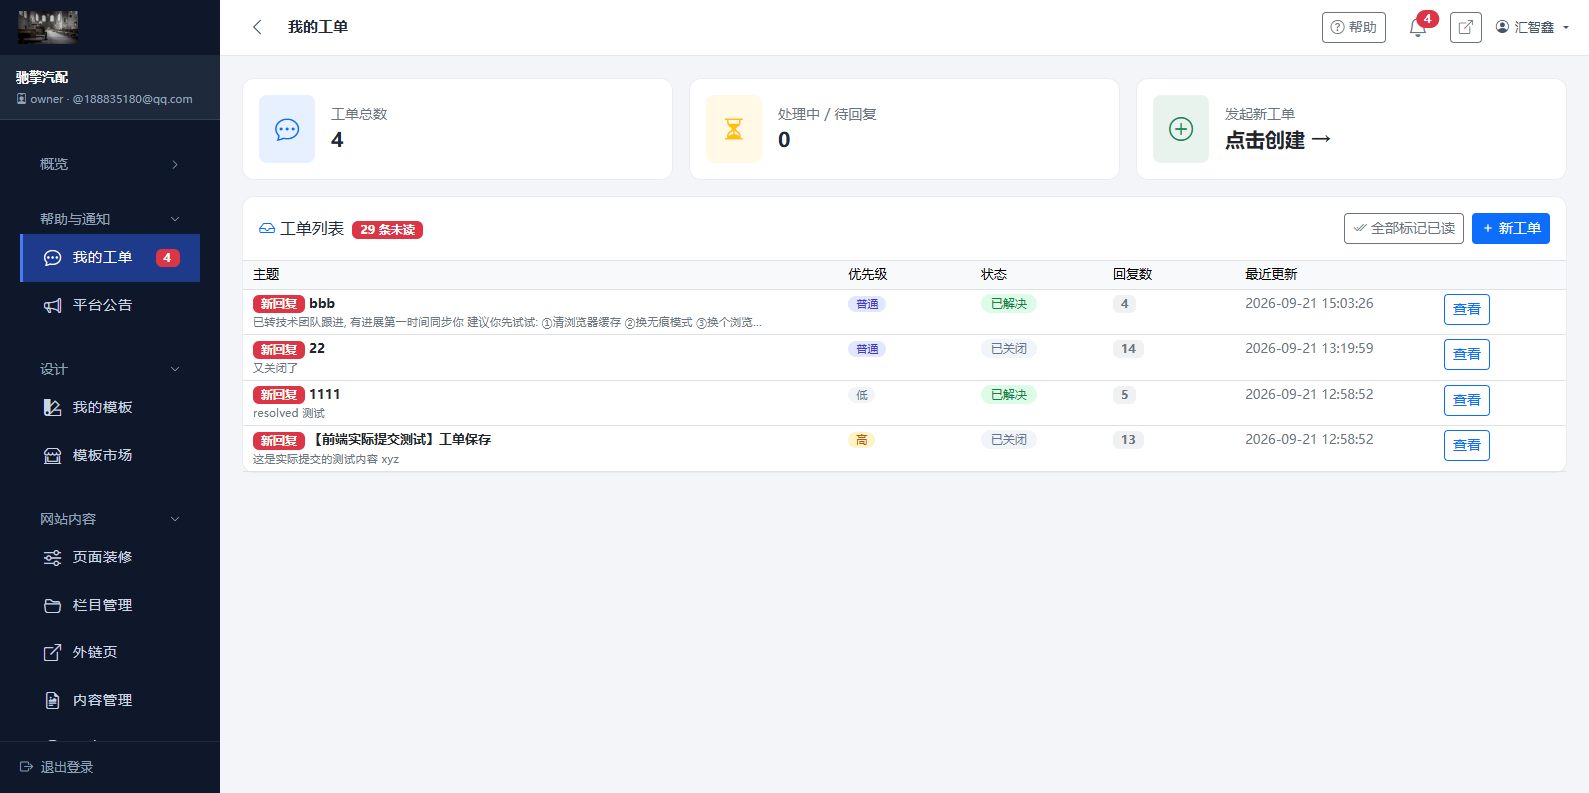Image resolution: width=1589 pixels, height=793 pixels.
Task: Open the 汇智鑫 user account dropdown
Action: point(1532,27)
